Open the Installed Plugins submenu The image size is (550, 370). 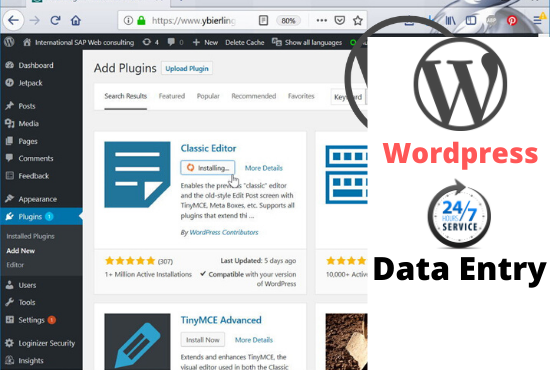[x=30, y=236]
